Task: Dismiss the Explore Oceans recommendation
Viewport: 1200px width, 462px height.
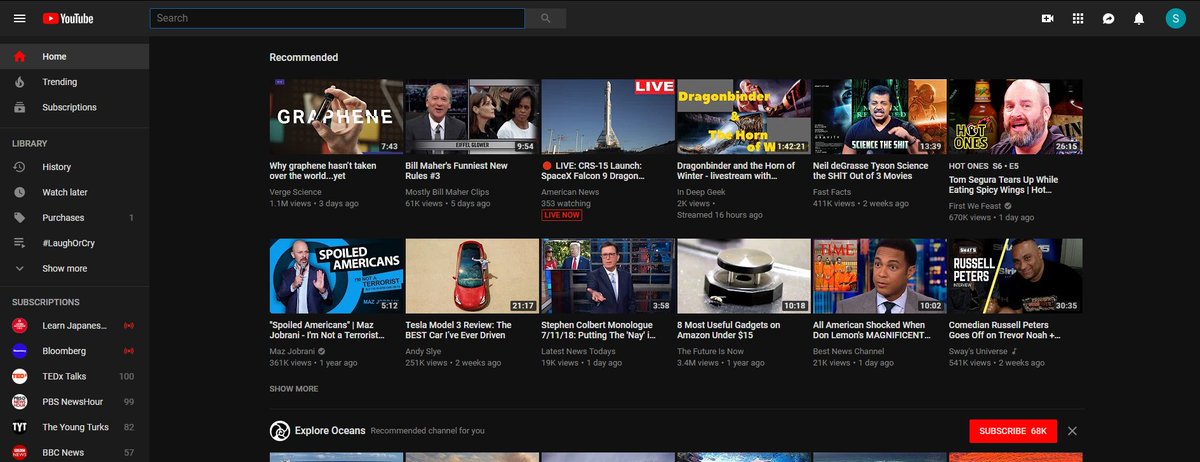Action: click(x=1072, y=431)
